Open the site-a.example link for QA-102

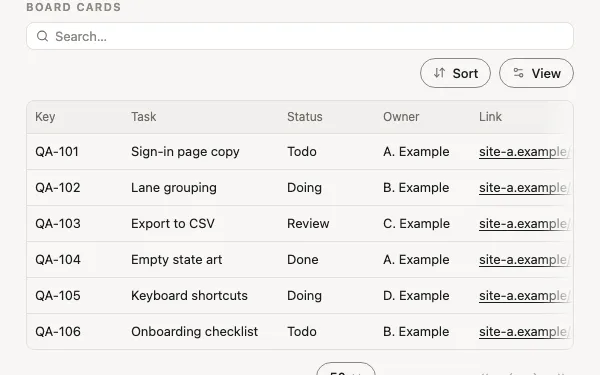(x=525, y=188)
